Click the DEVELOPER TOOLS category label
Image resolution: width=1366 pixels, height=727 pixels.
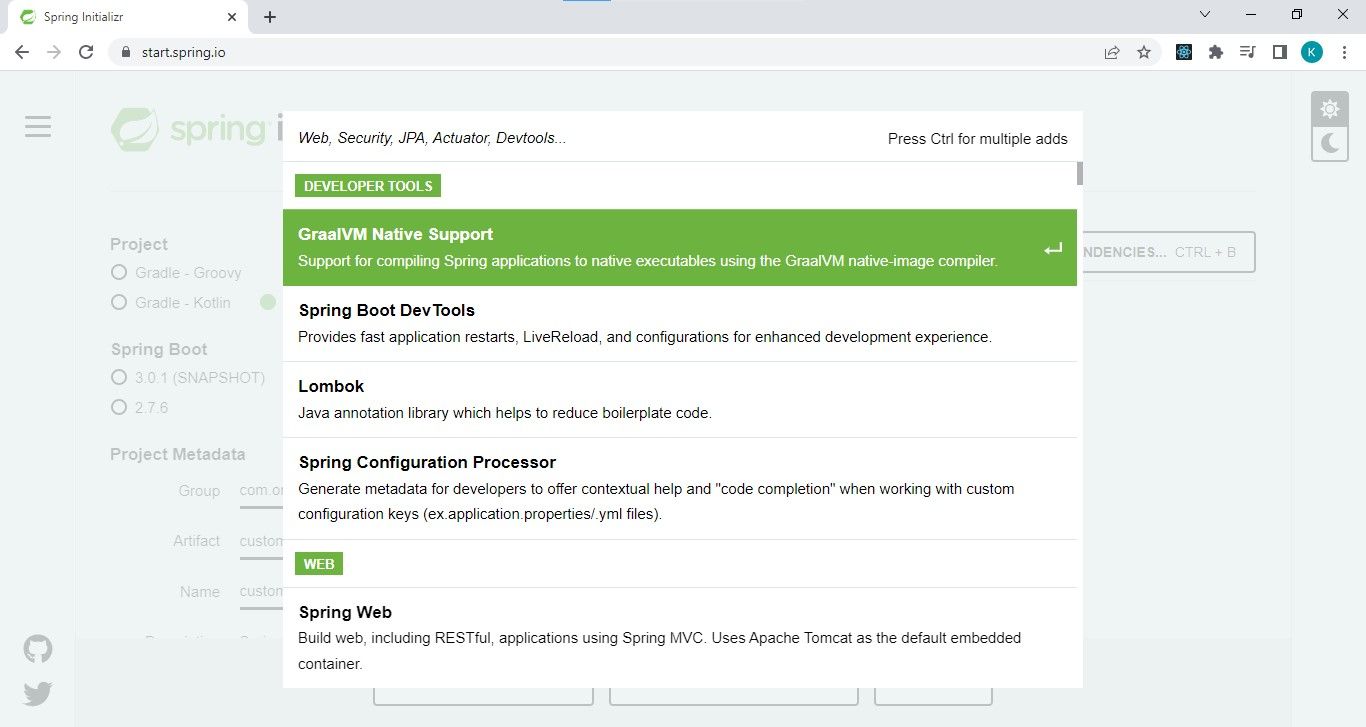point(368,186)
